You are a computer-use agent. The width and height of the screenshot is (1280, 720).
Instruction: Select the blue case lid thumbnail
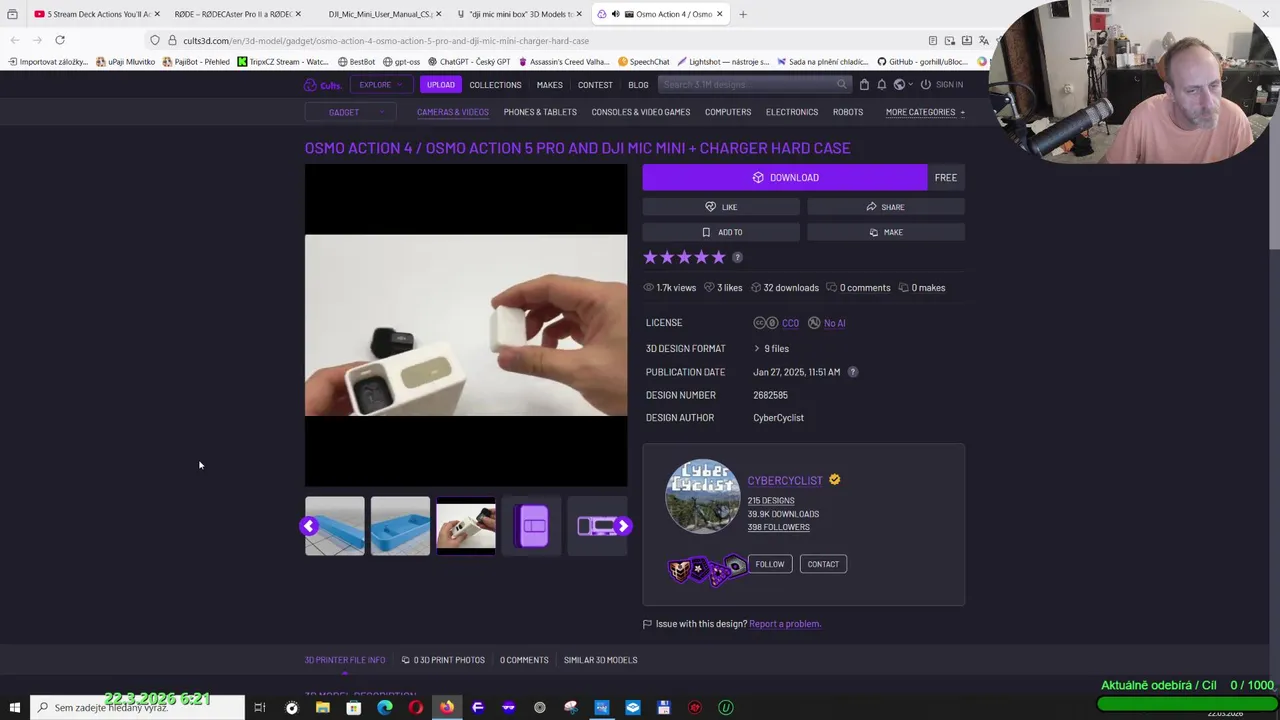(335, 526)
